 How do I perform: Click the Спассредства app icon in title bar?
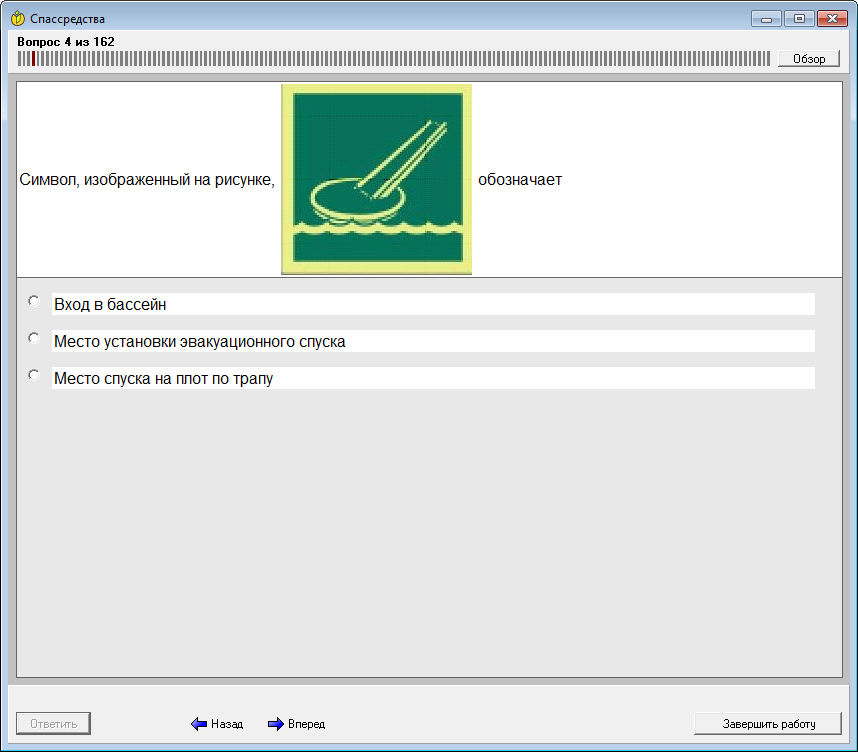point(17,19)
